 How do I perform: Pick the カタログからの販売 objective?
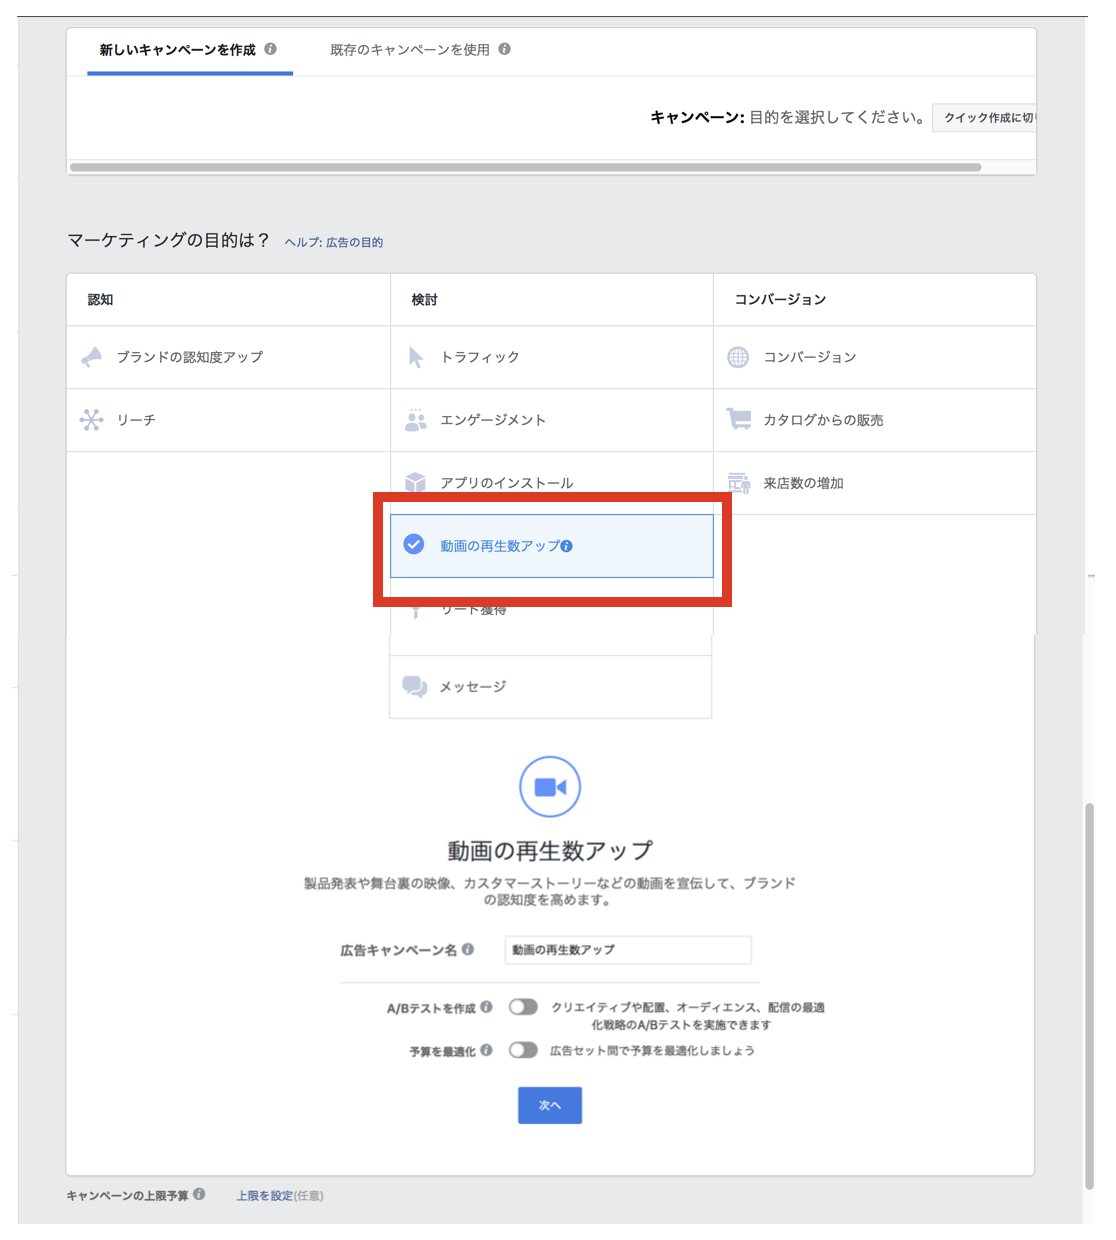pos(875,420)
